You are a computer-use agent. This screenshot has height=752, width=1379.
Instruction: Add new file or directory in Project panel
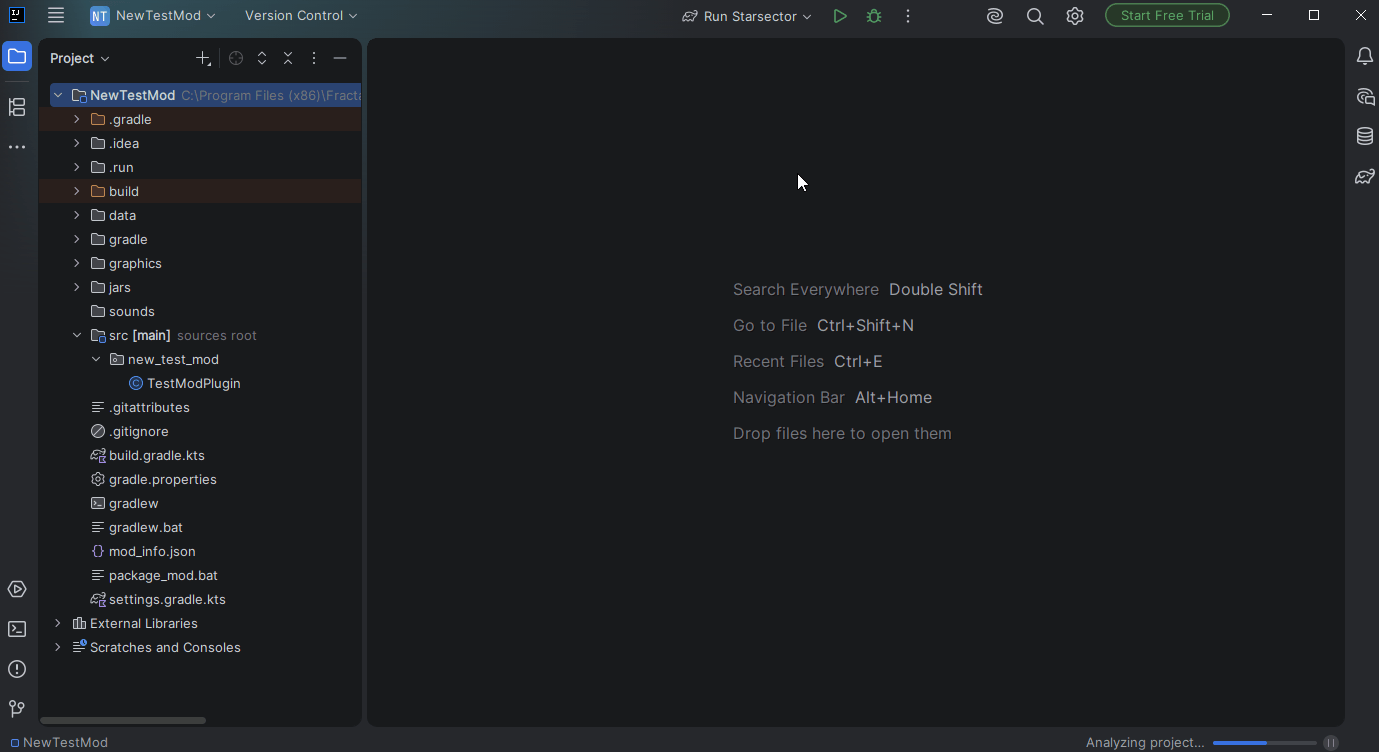click(x=203, y=58)
